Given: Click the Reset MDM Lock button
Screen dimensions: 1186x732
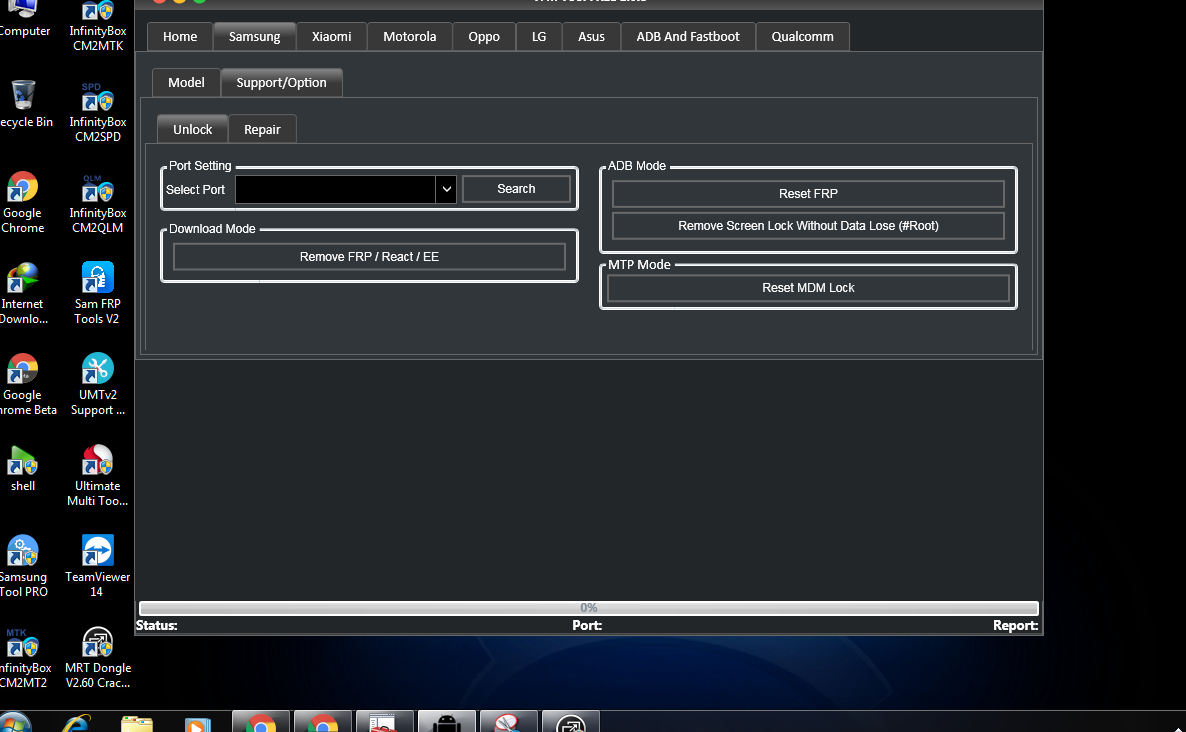Looking at the screenshot, I should pyautogui.click(x=808, y=287).
